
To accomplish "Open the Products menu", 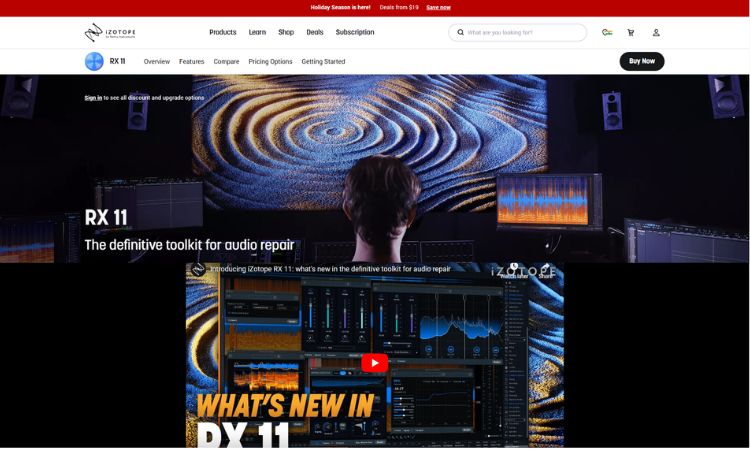I will click(223, 32).
